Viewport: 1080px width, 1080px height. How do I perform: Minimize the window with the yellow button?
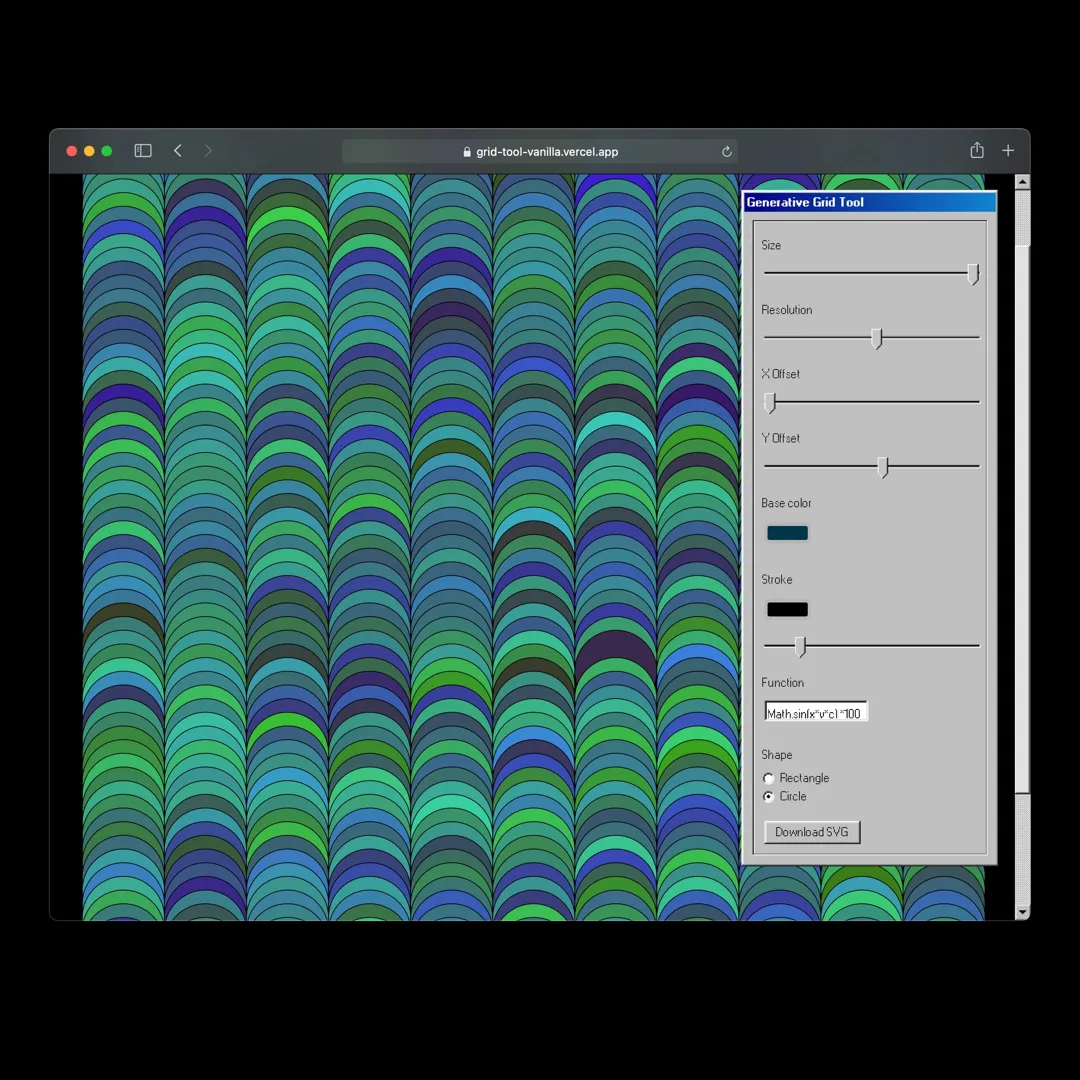[x=90, y=151]
